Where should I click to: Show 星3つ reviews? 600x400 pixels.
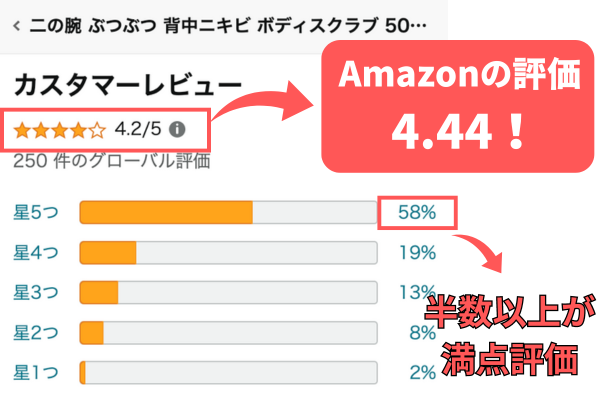point(37,292)
